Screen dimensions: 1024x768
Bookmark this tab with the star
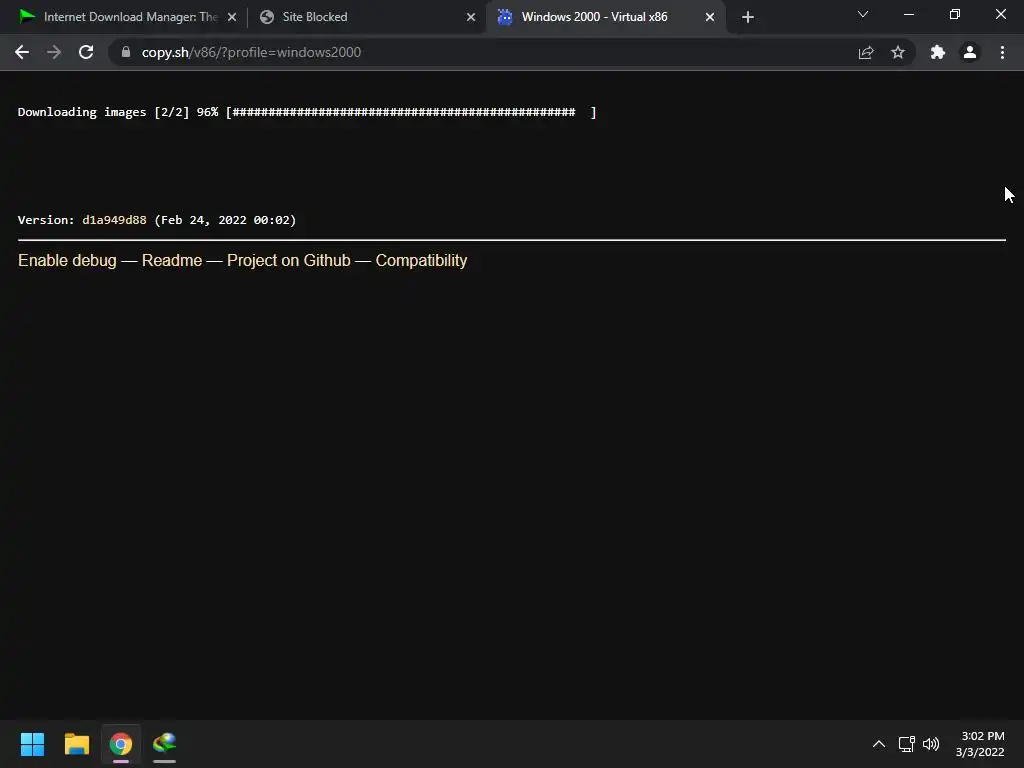898,52
